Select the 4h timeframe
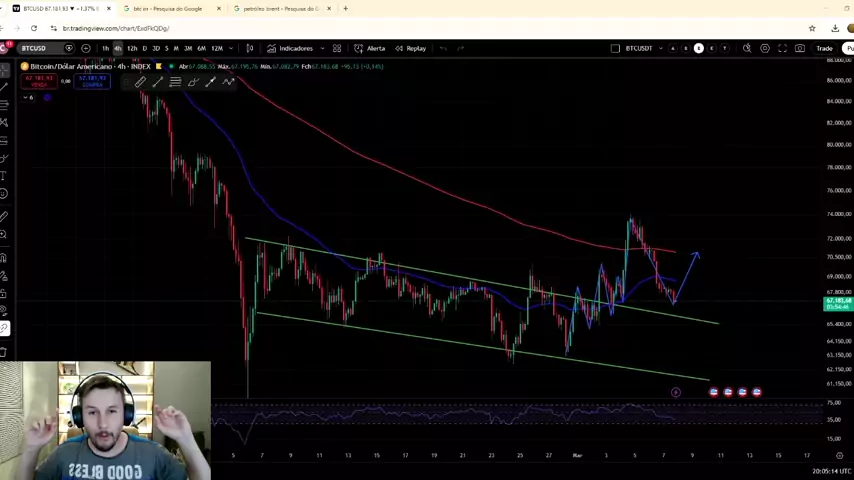 click(117, 48)
